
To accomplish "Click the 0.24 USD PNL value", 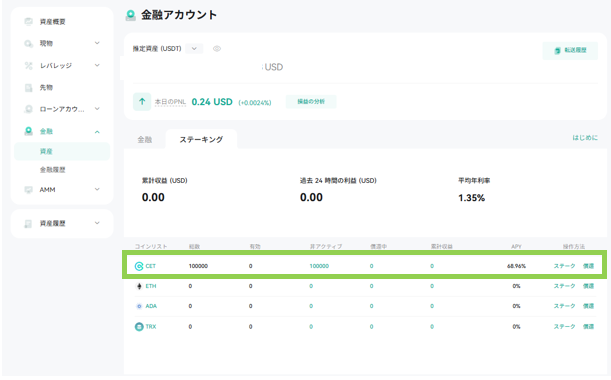I will coord(212,102).
